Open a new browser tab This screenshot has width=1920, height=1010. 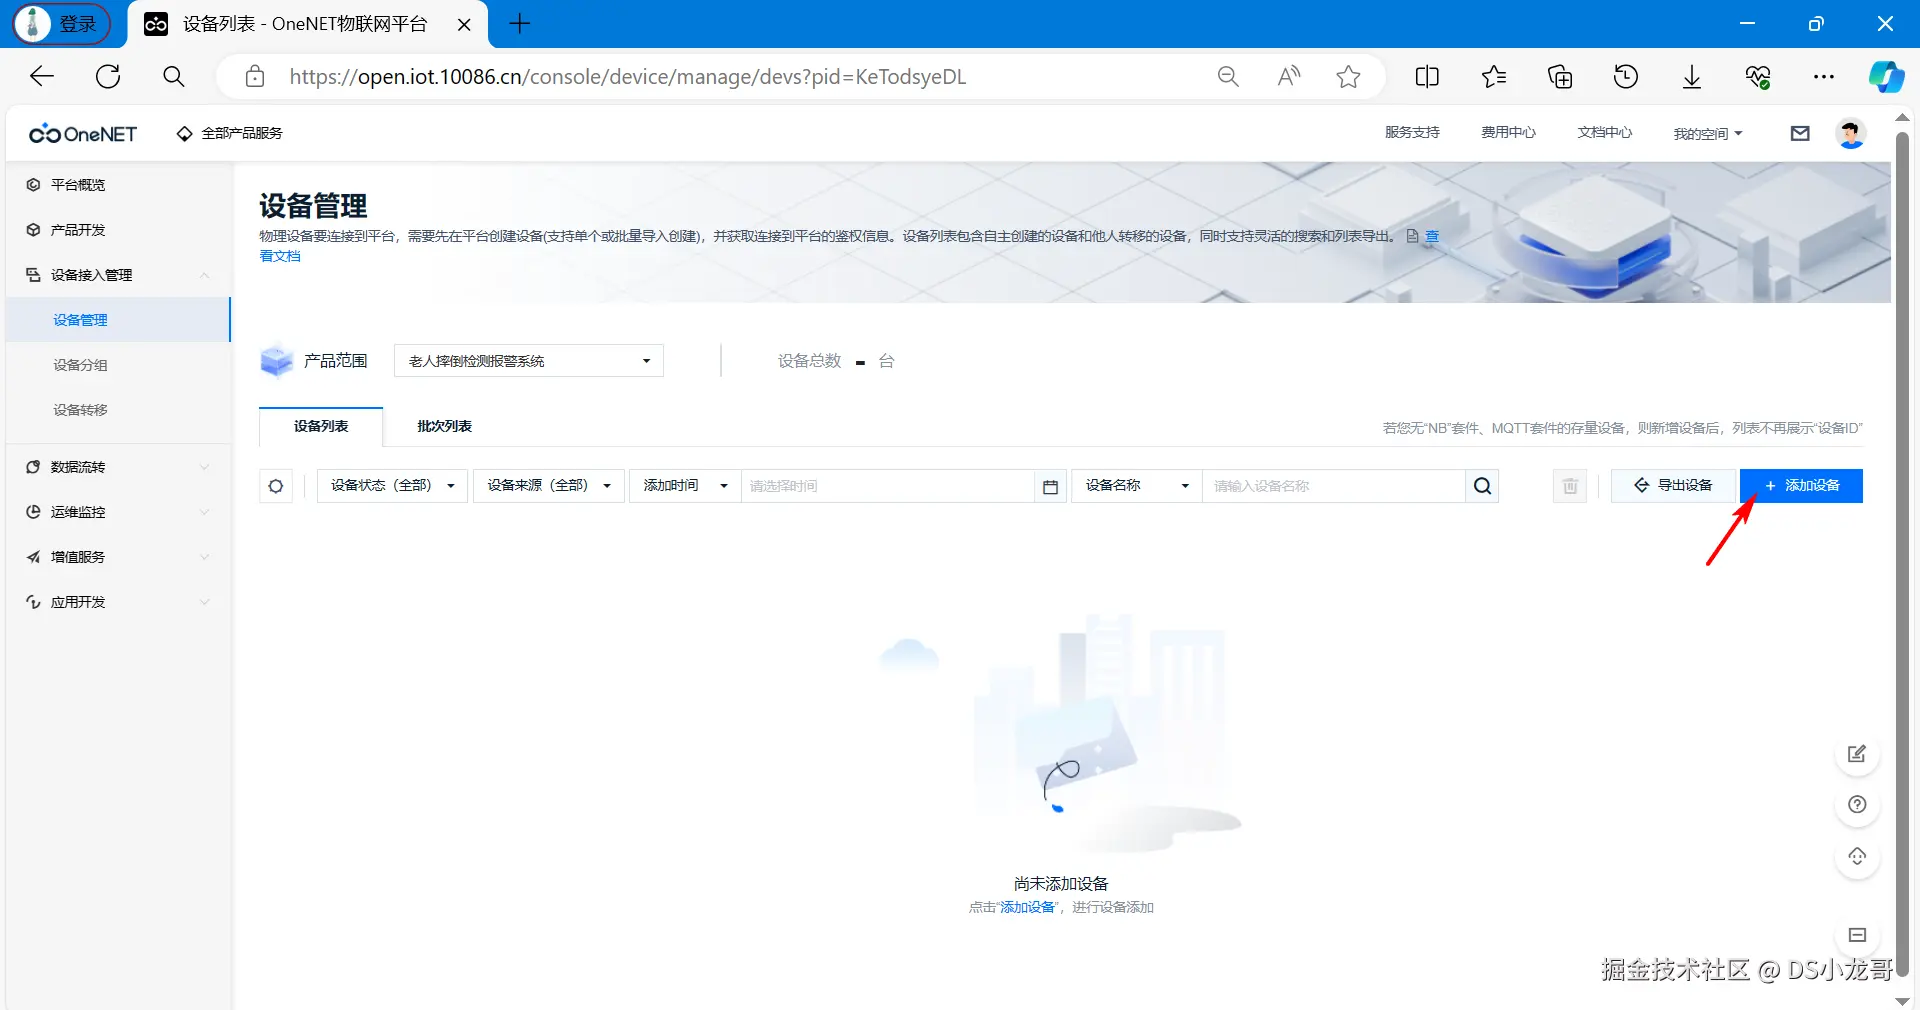(520, 24)
